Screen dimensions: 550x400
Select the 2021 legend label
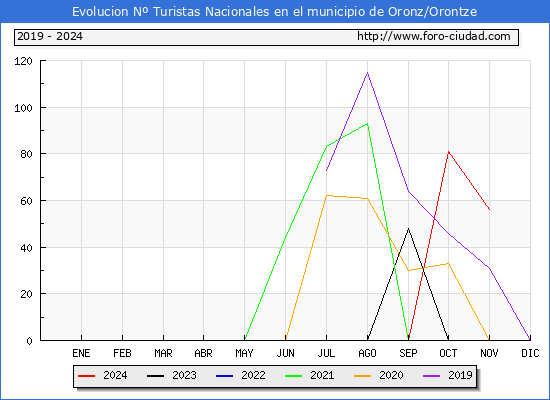322,375
